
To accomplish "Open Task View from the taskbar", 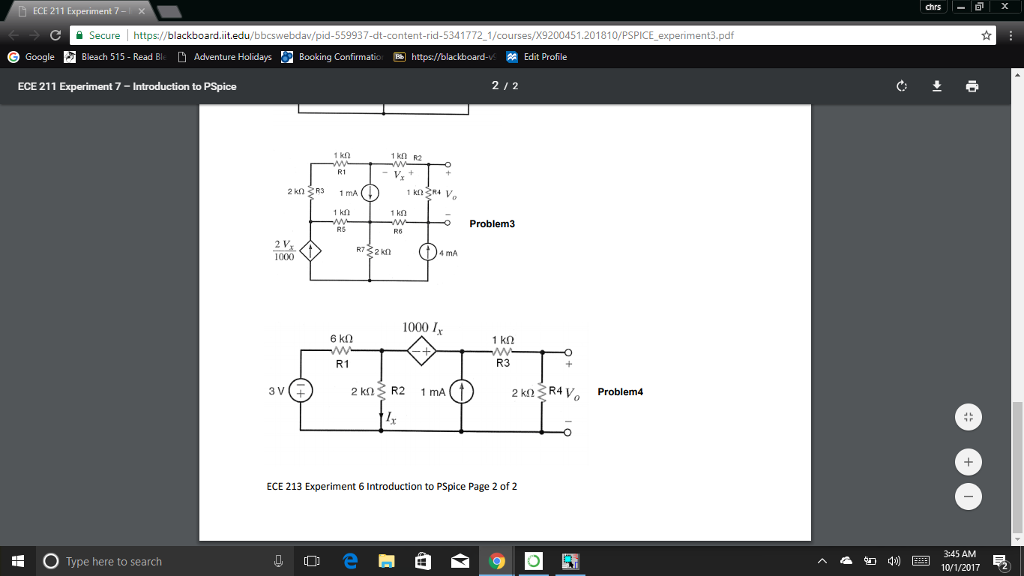I will pos(312,561).
